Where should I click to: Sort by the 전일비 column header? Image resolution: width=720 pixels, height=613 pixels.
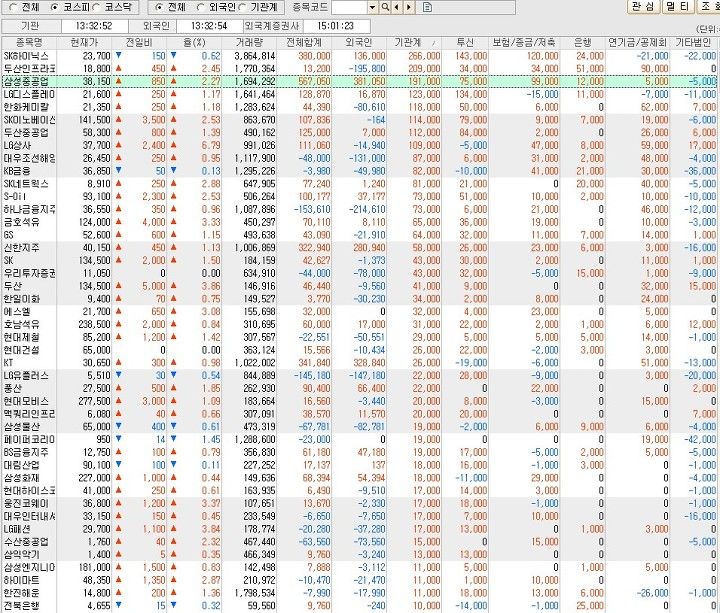click(139, 43)
